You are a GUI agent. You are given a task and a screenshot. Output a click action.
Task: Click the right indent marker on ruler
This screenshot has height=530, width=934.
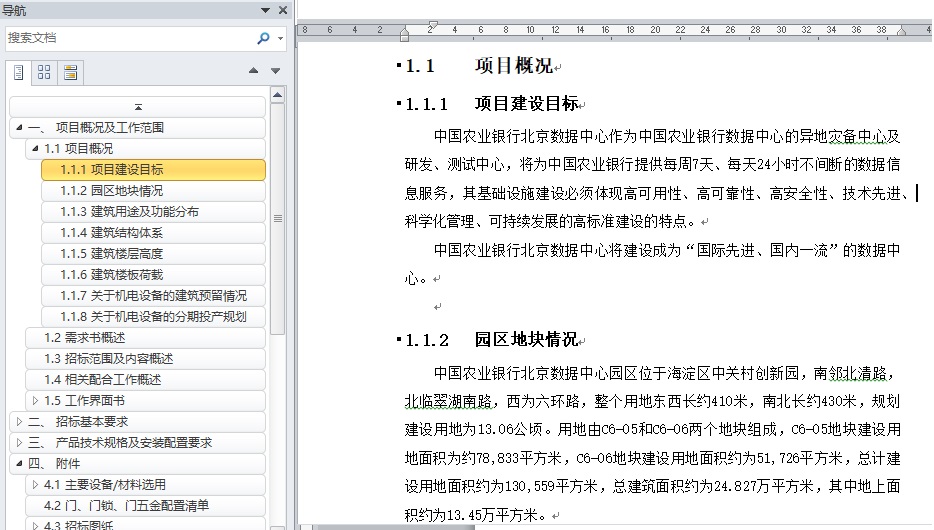901,30
